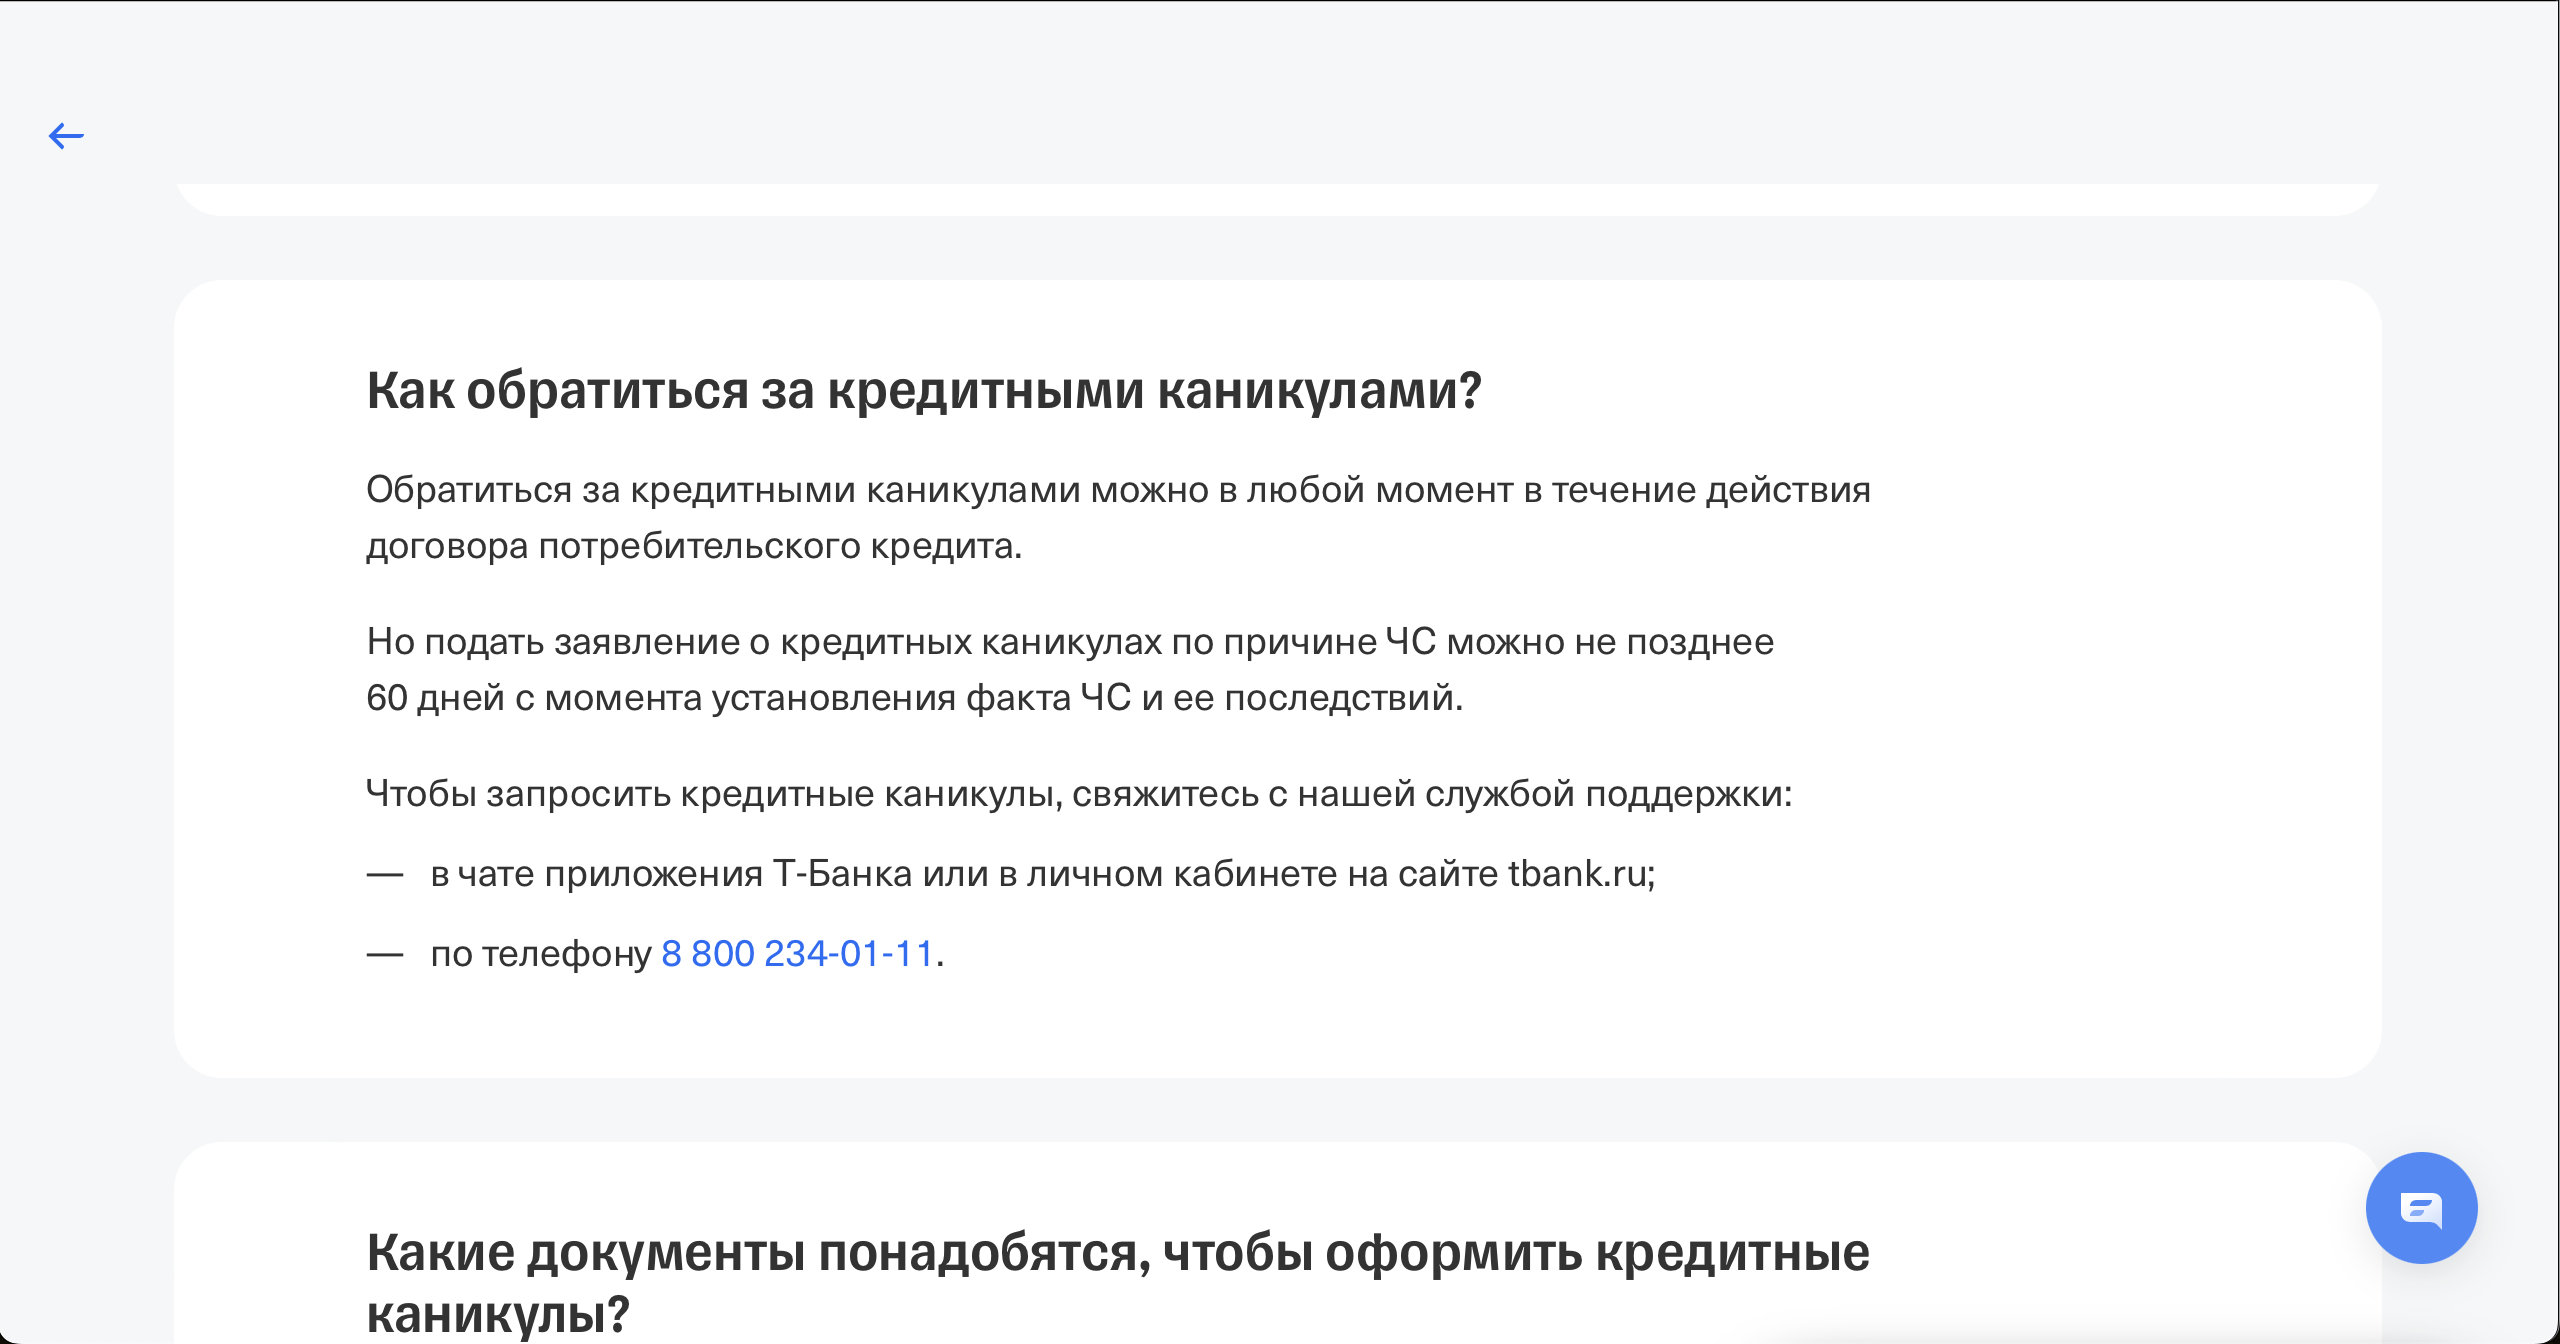Click the dash bullet before "по телефону"
The width and height of the screenshot is (2560, 1344).
pyautogui.click(x=384, y=955)
